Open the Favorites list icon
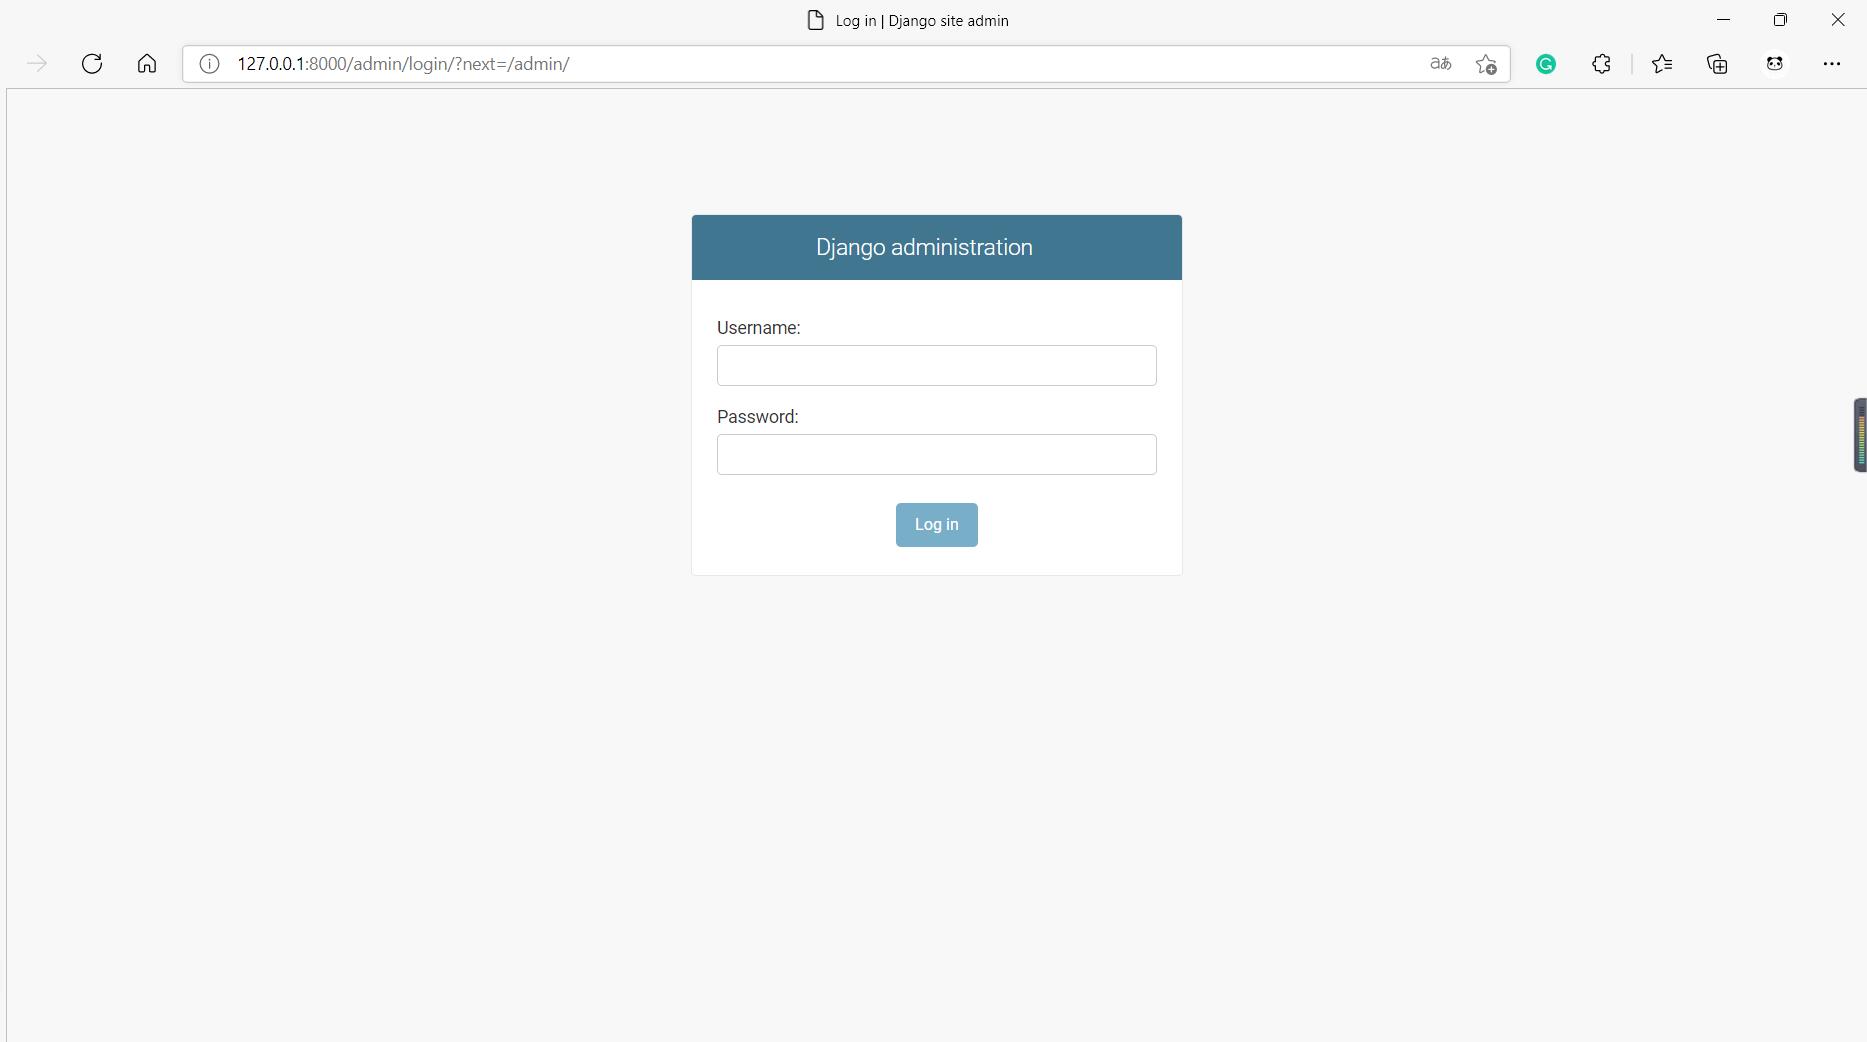This screenshot has width=1867, height=1042. tap(1662, 64)
